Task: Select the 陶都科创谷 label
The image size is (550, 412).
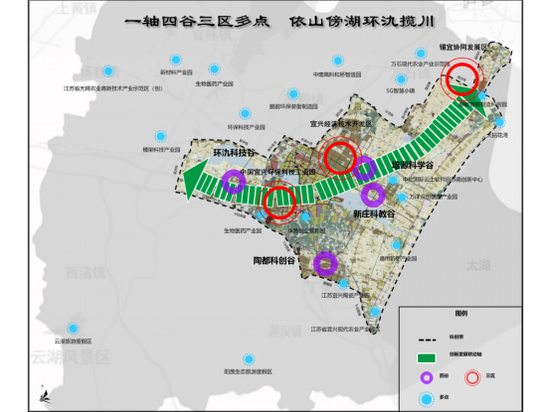Action: (x=274, y=261)
